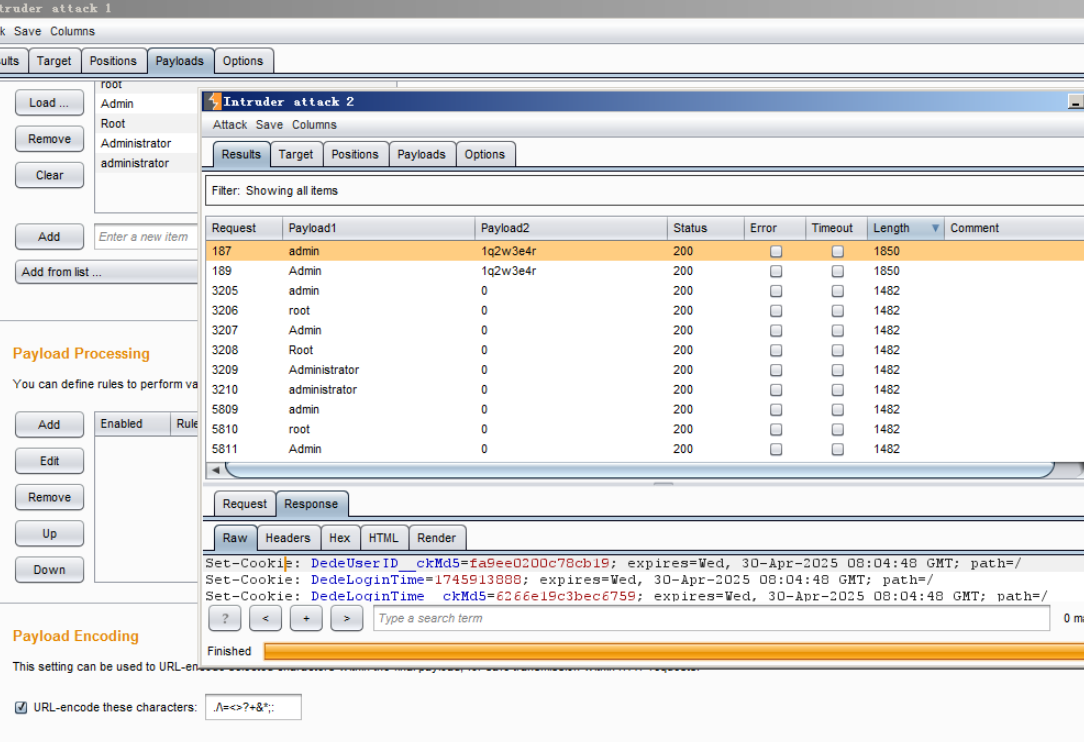Uncheck URL-encode these characters checkbox

[x=21, y=707]
